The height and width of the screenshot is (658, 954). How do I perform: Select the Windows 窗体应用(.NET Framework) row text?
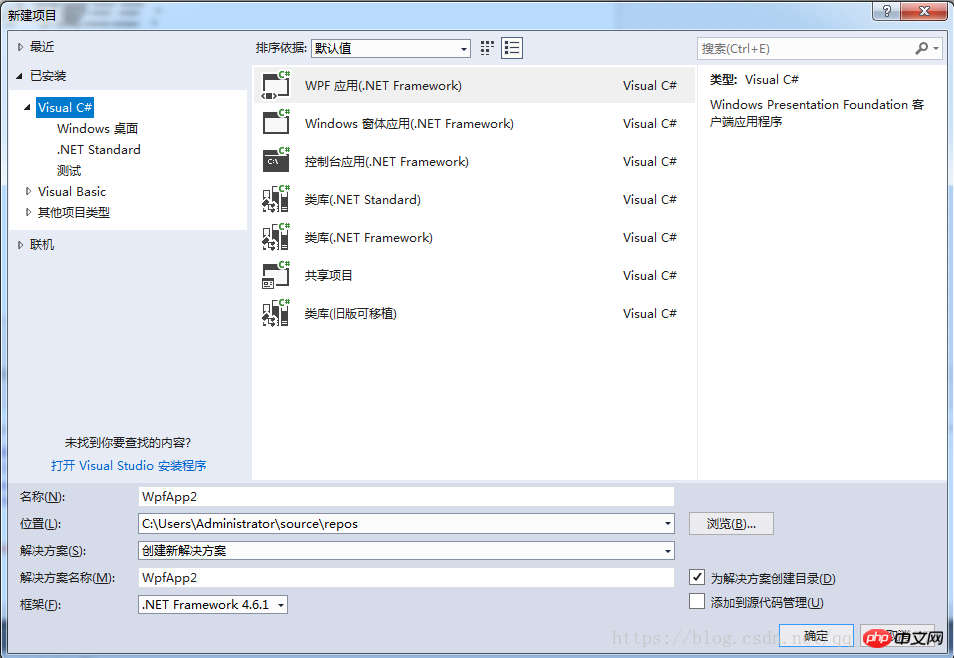[409, 124]
